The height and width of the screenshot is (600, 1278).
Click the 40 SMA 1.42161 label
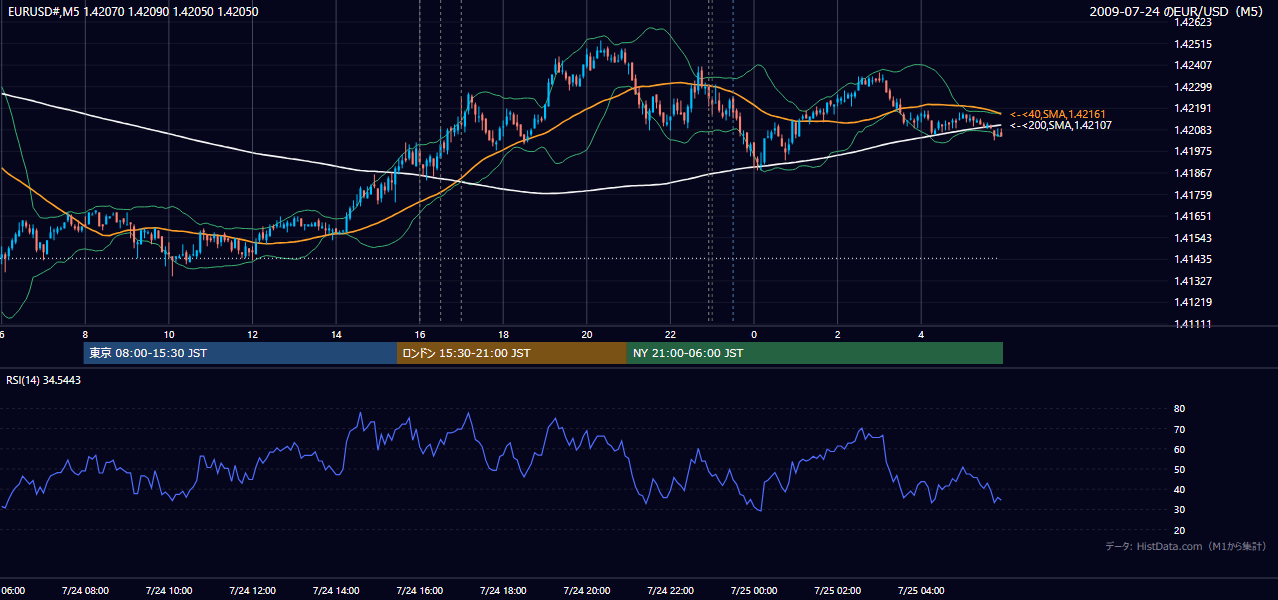pos(1057,114)
